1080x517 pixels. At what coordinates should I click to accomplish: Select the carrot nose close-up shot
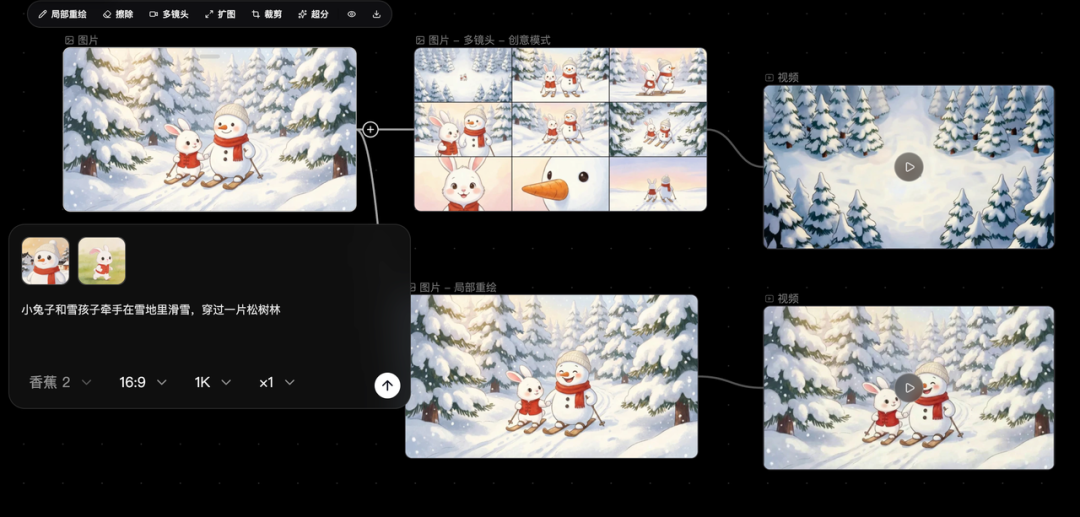pyautogui.click(x=560, y=185)
